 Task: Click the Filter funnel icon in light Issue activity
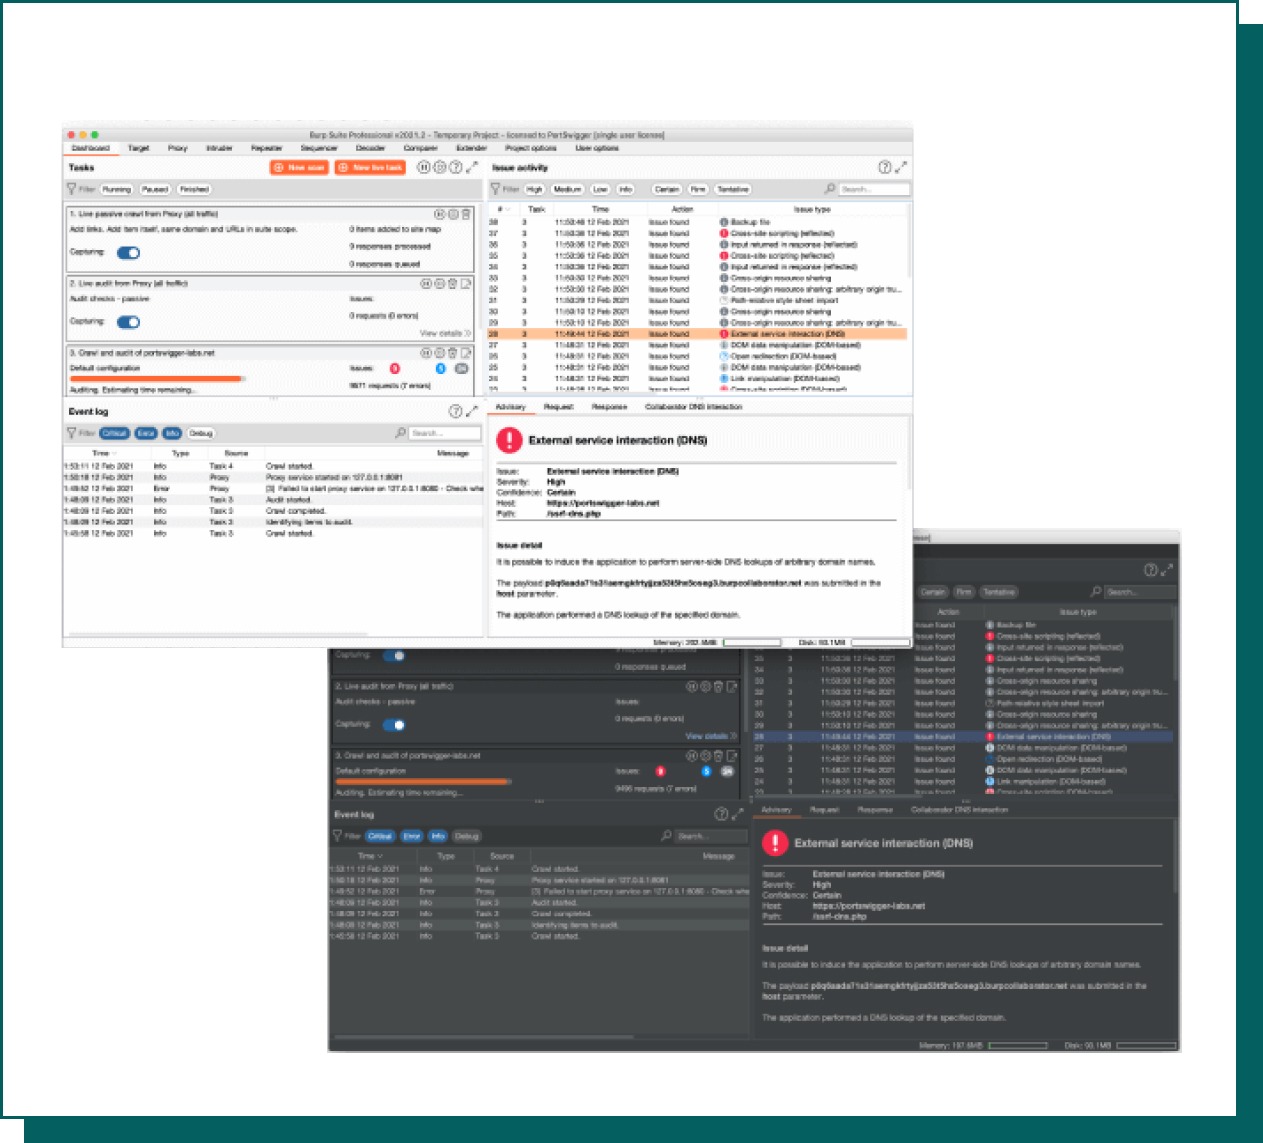pyautogui.click(x=495, y=189)
